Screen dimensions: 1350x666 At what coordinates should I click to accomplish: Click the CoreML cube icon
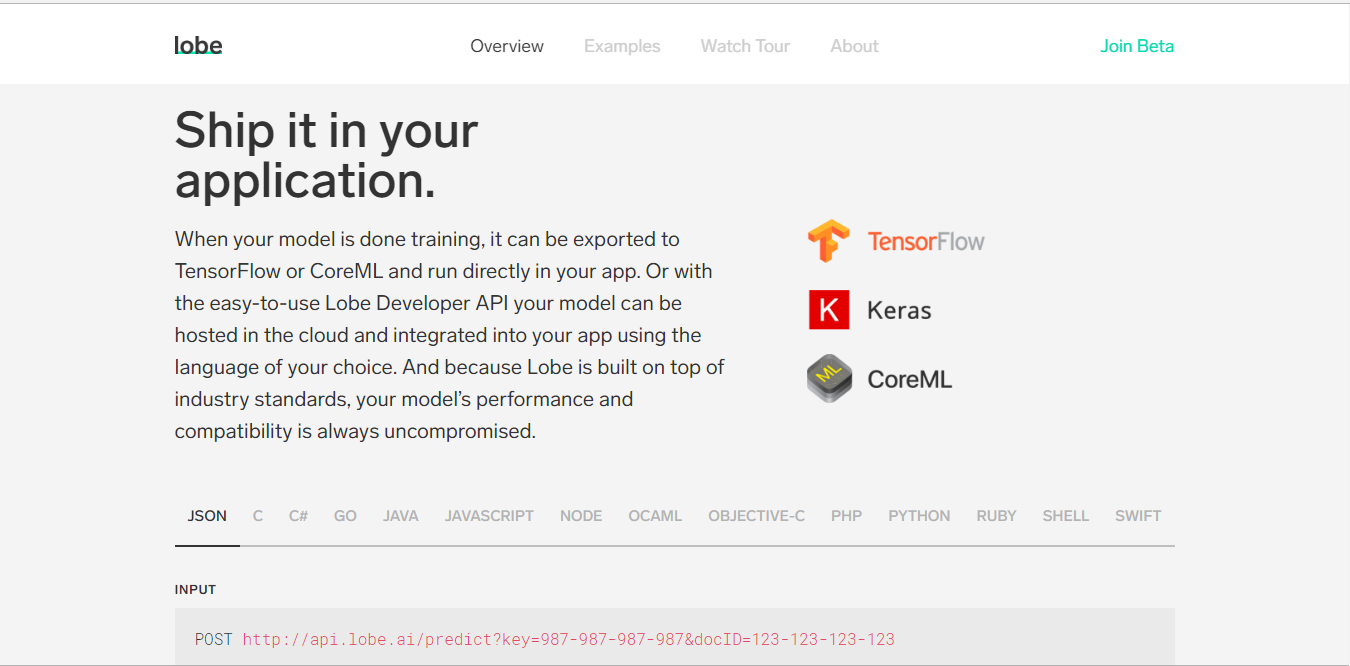point(829,379)
